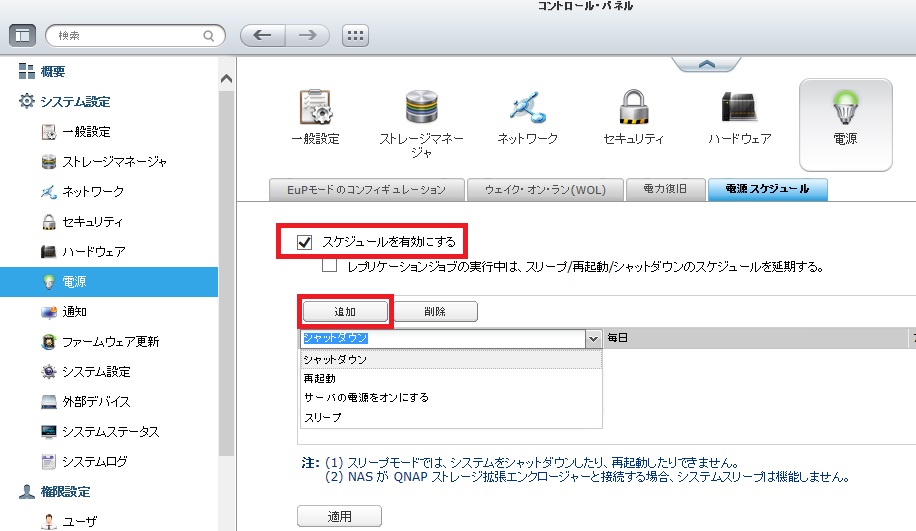
Task: Click the 適用 button
Action: [339, 516]
